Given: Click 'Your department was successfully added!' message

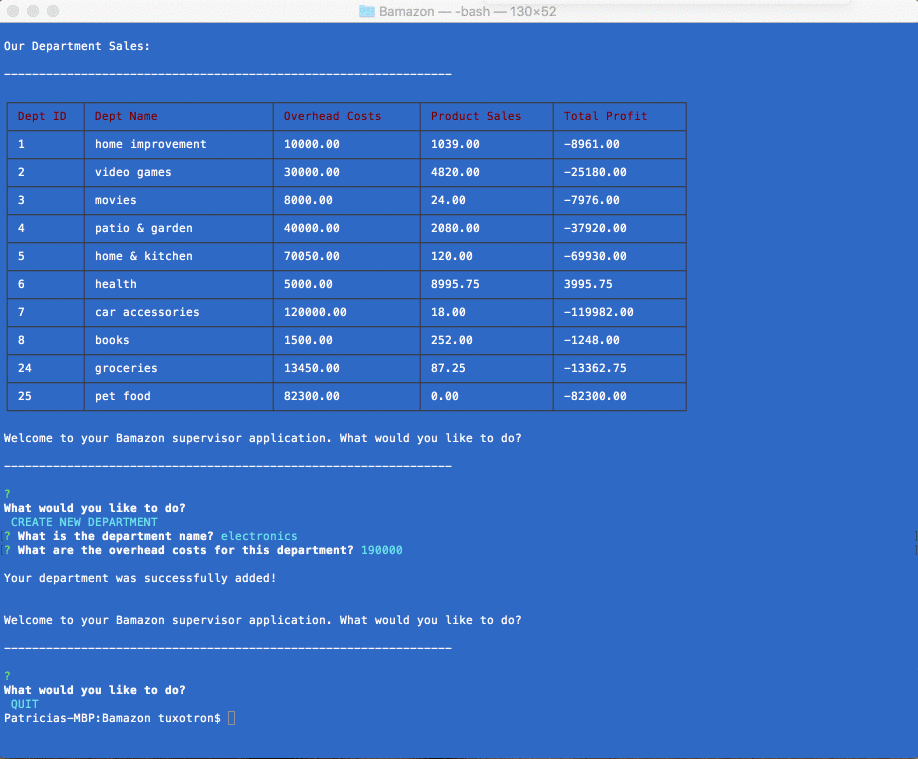Looking at the screenshot, I should coord(140,578).
